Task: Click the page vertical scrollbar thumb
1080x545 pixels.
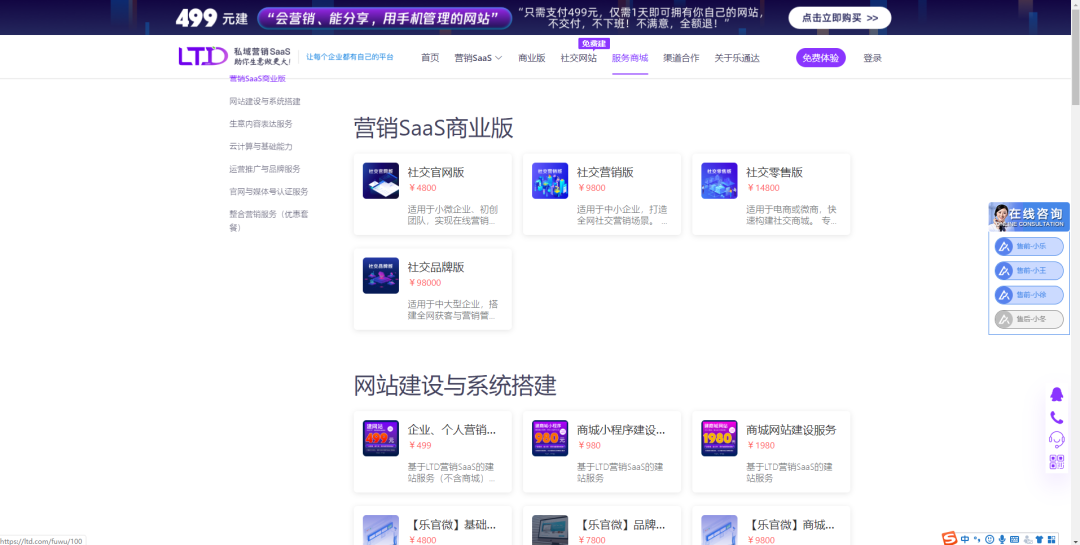Action: click(x=1075, y=59)
